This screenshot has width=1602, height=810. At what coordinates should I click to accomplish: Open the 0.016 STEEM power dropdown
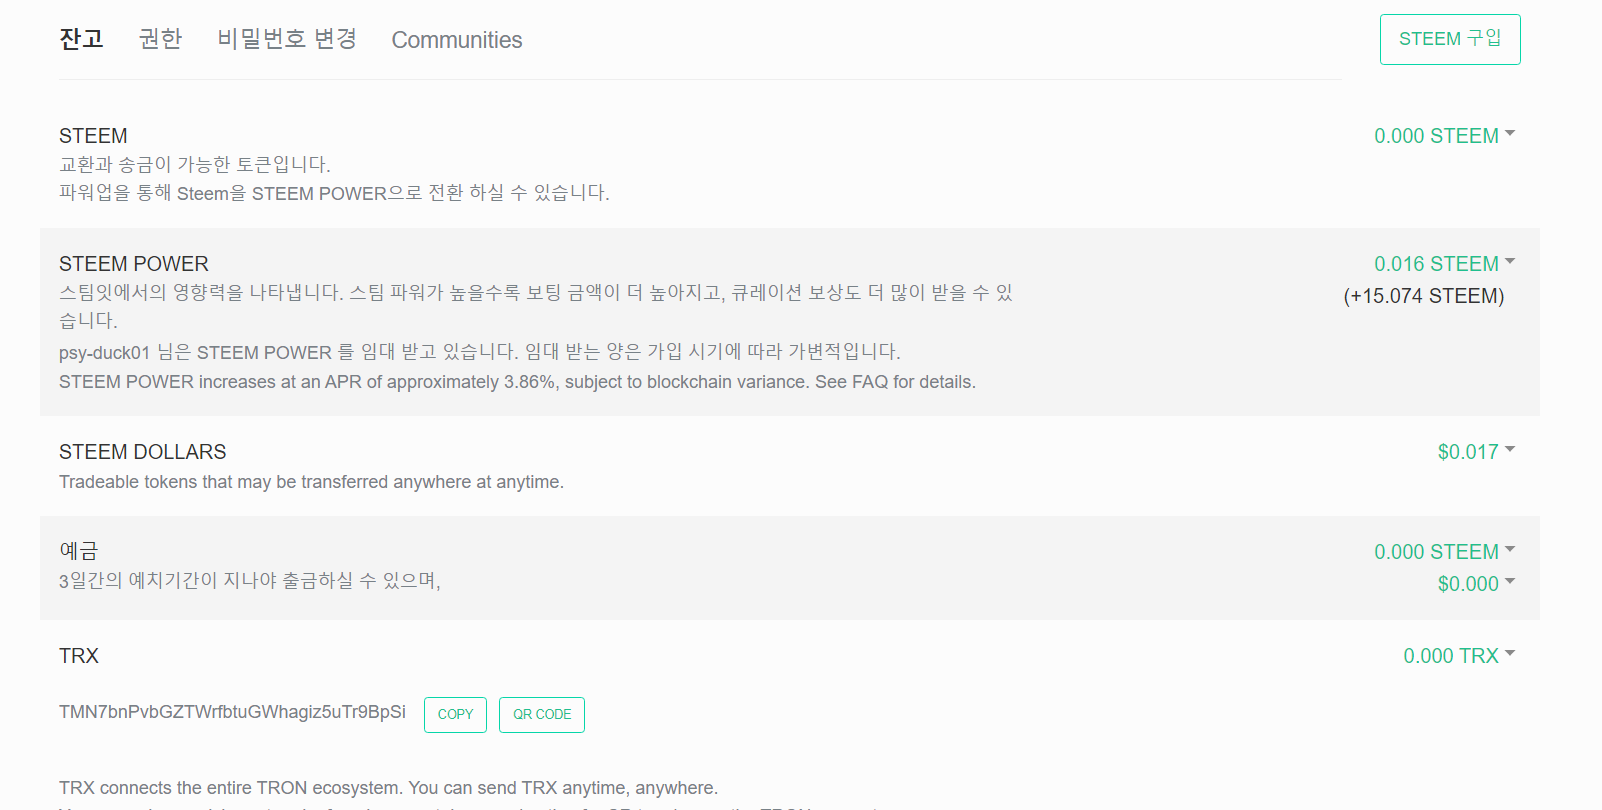coord(1445,264)
